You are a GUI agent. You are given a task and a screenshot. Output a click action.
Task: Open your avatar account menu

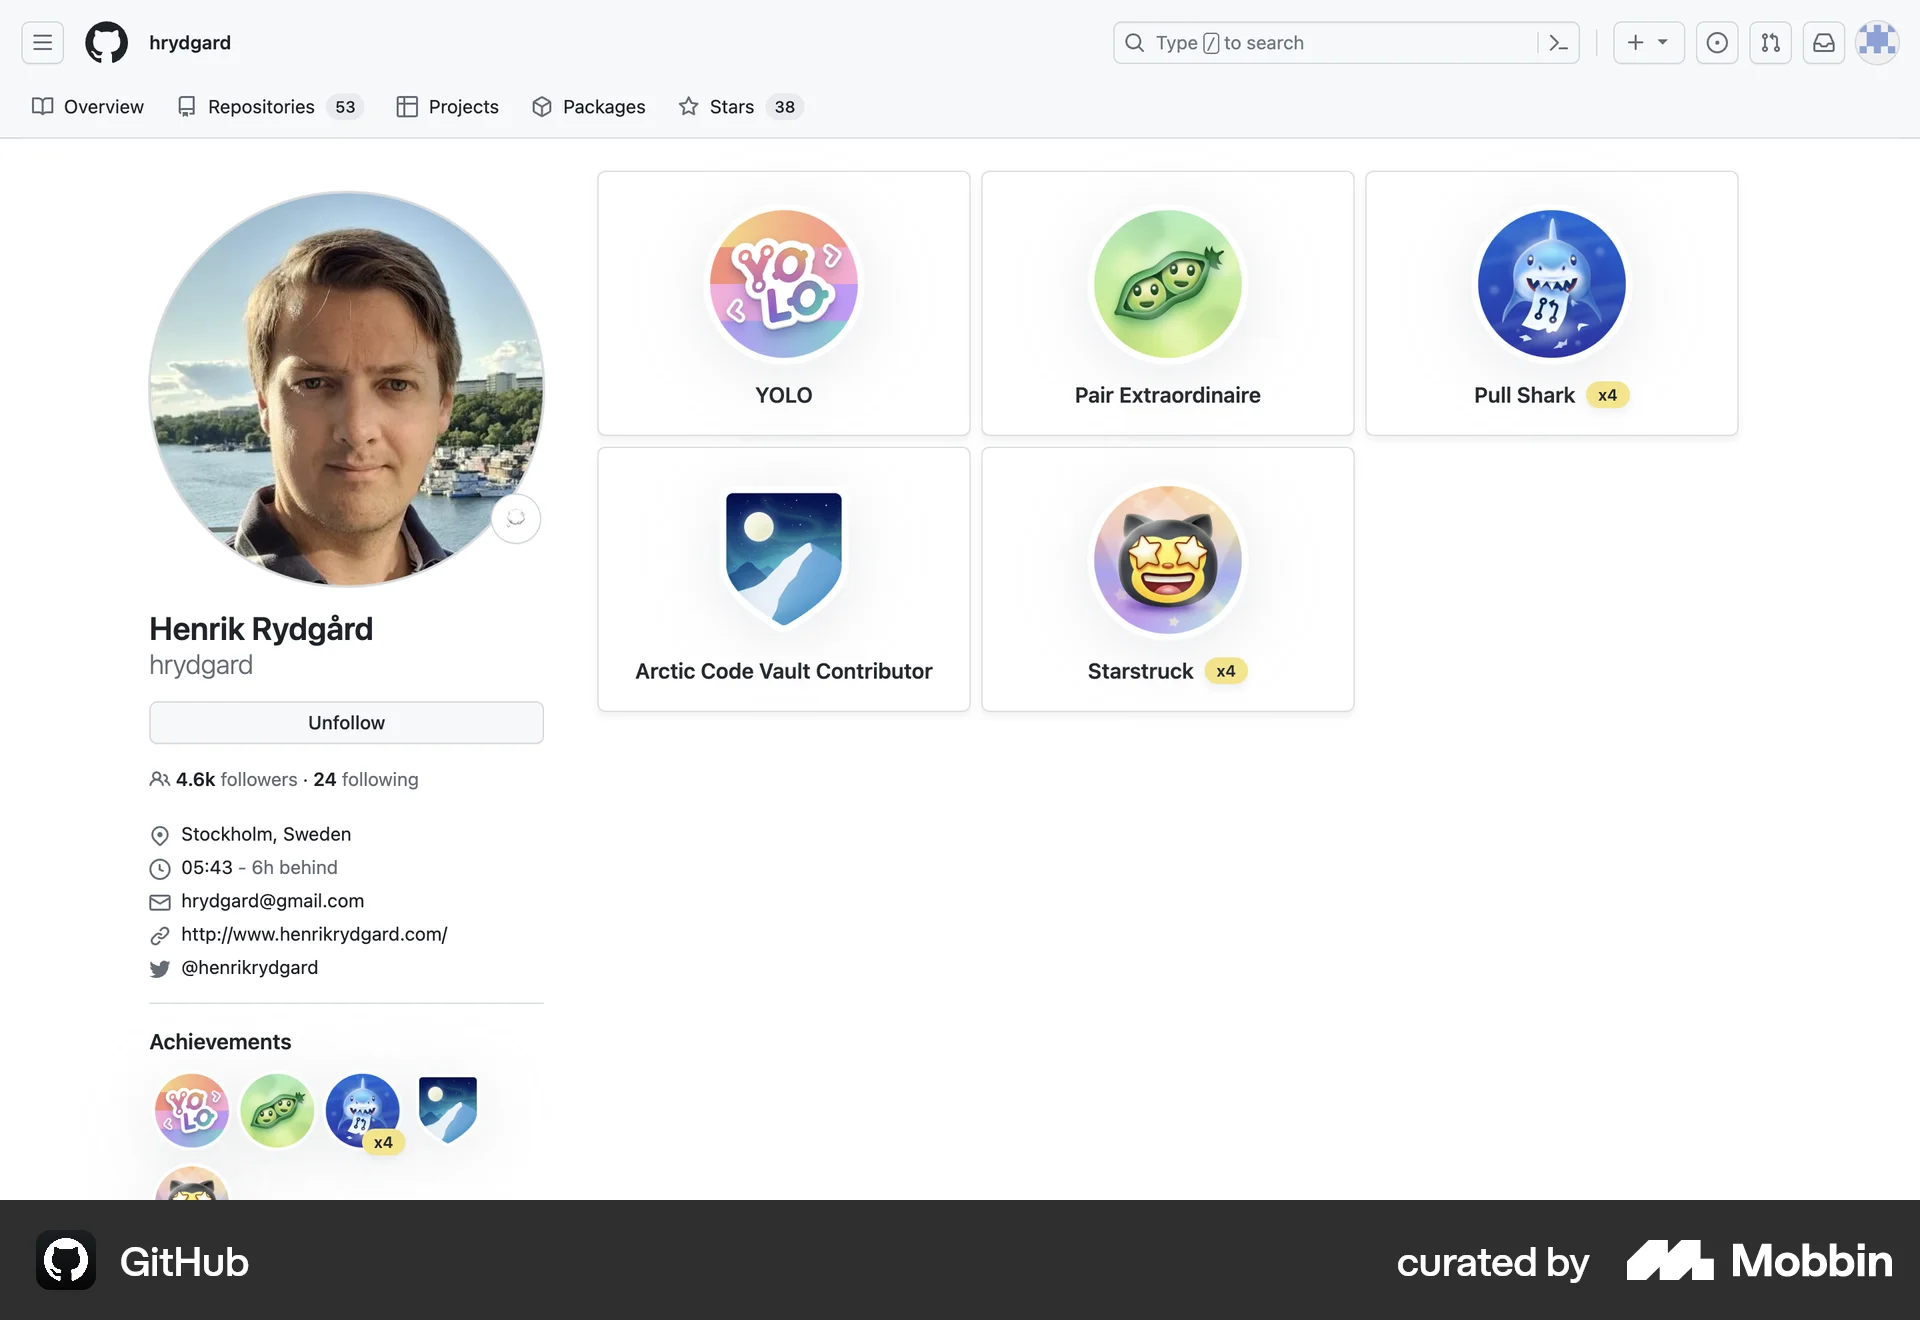pos(1877,42)
